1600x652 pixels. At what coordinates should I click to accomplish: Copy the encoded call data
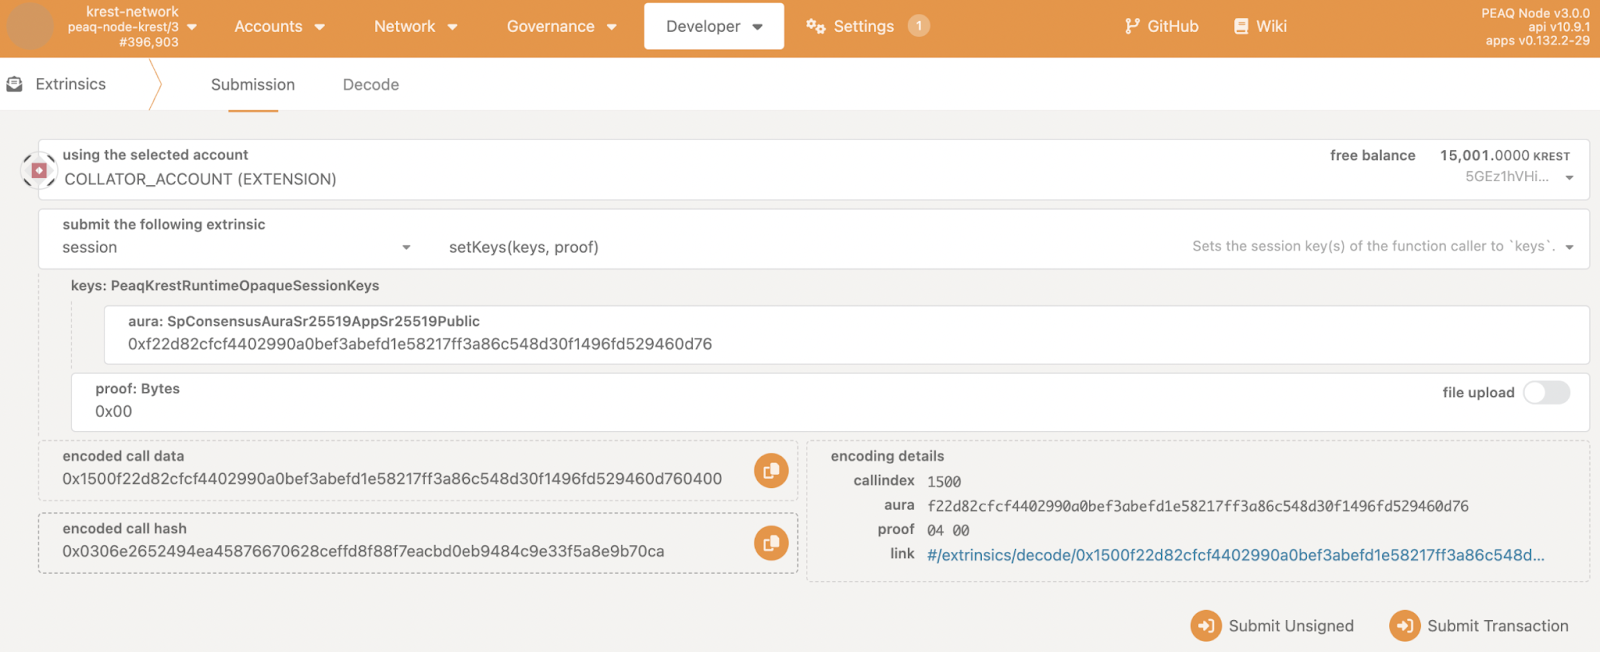(x=770, y=470)
